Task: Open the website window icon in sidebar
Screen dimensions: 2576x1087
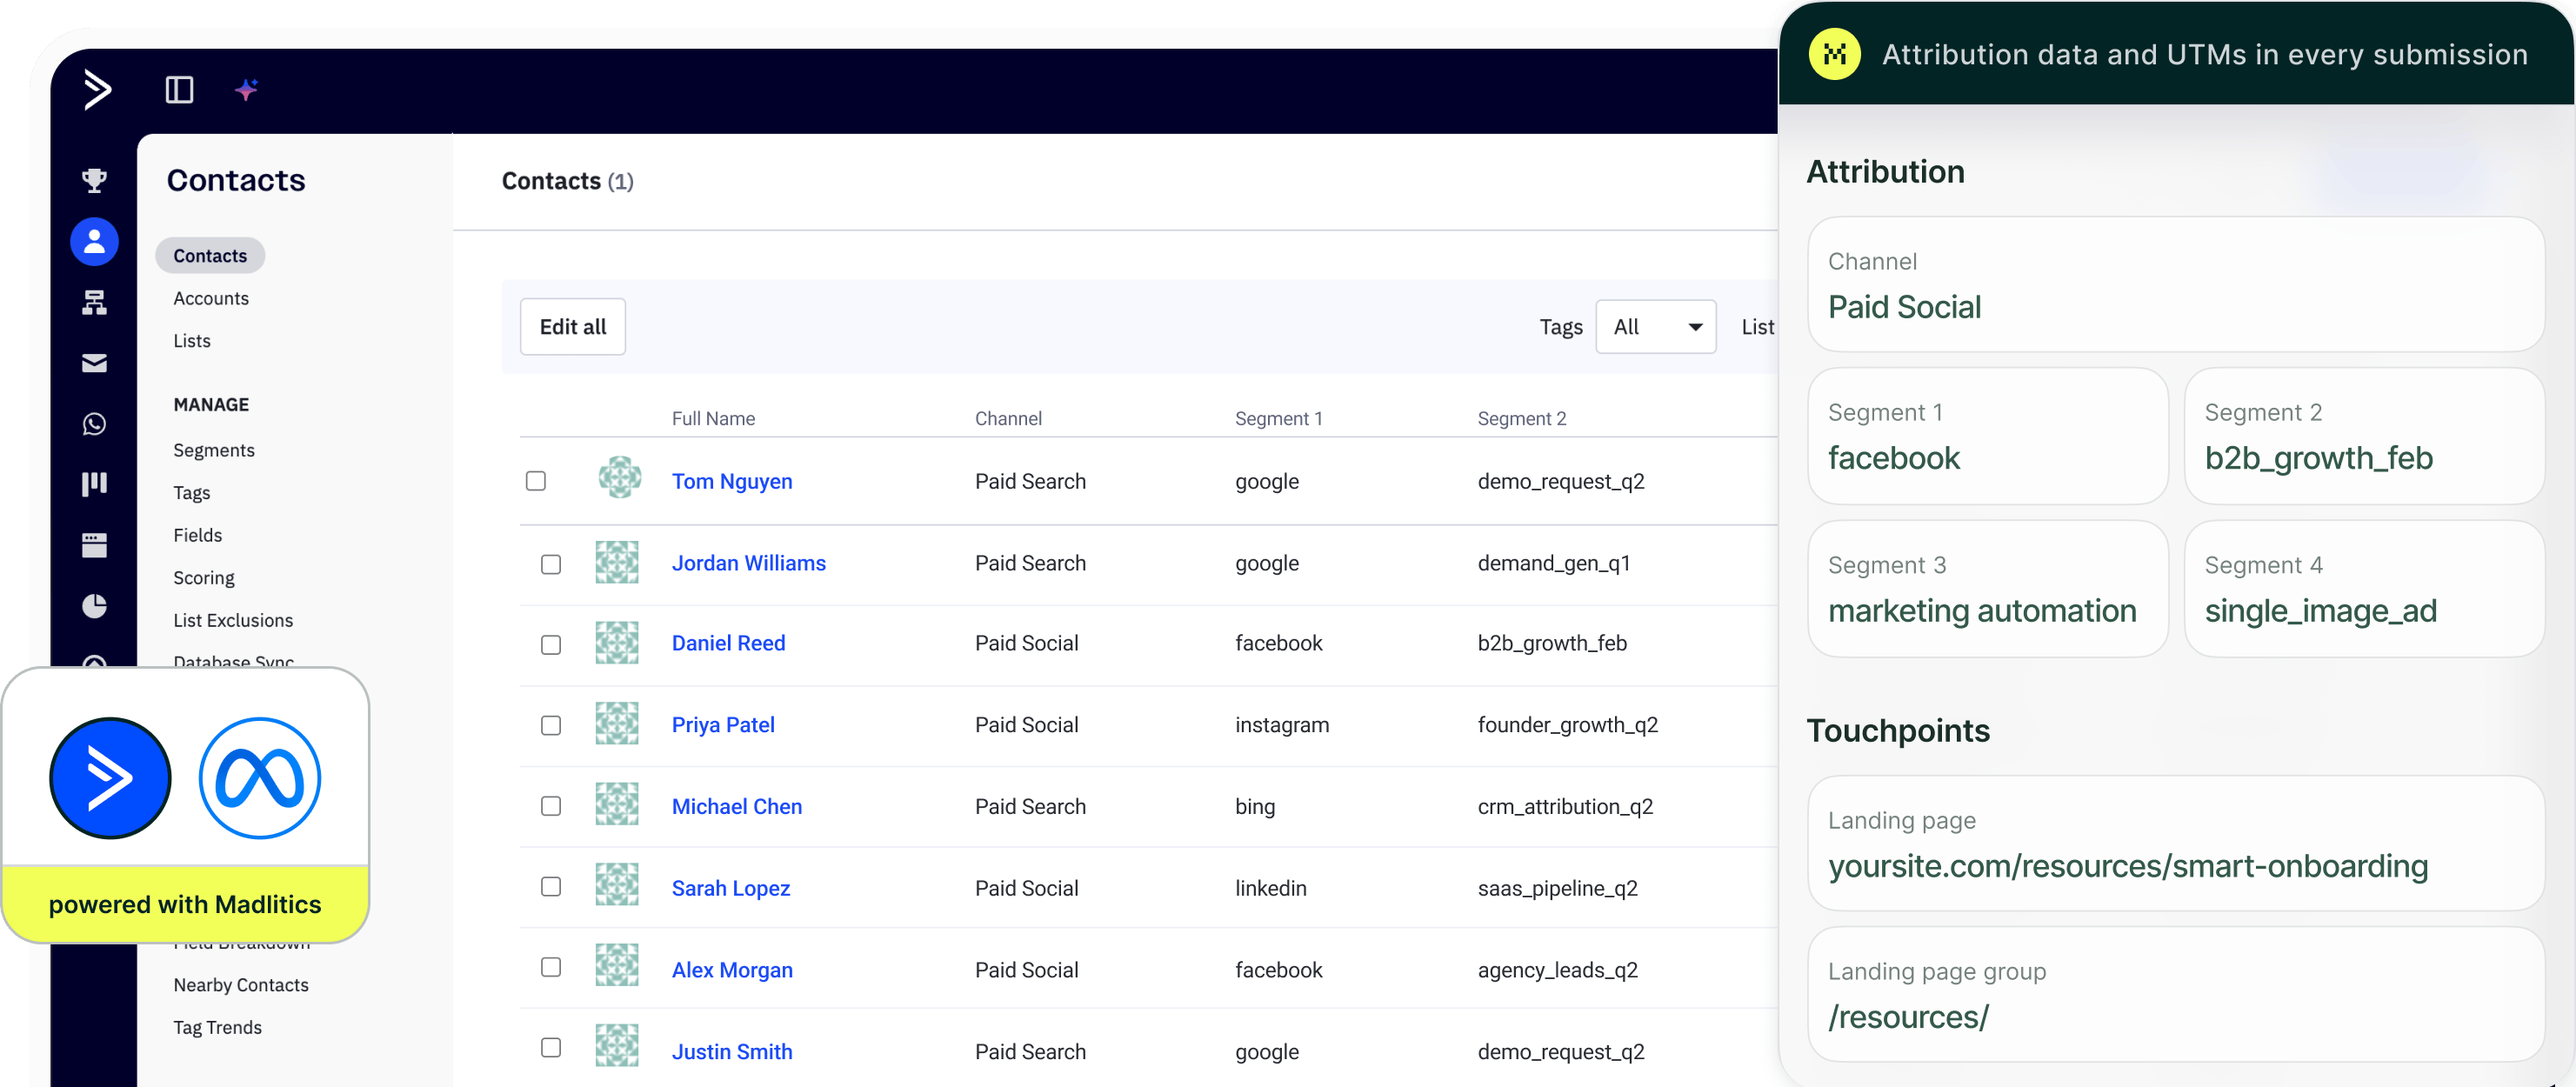Action: click(94, 545)
